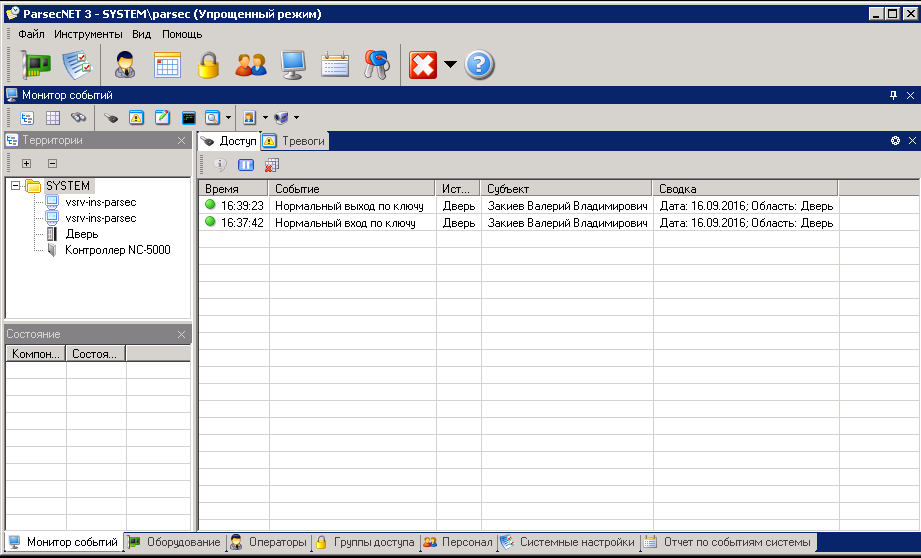Open help with the blue question-mark icon
Image resolution: width=921 pixels, height=558 pixels.
pos(479,65)
